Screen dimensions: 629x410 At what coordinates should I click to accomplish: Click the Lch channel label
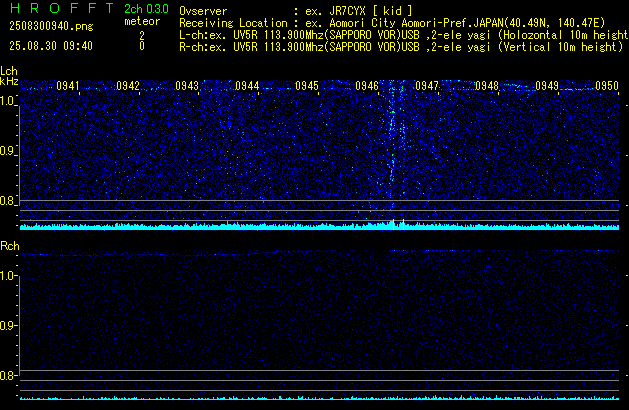(9, 71)
